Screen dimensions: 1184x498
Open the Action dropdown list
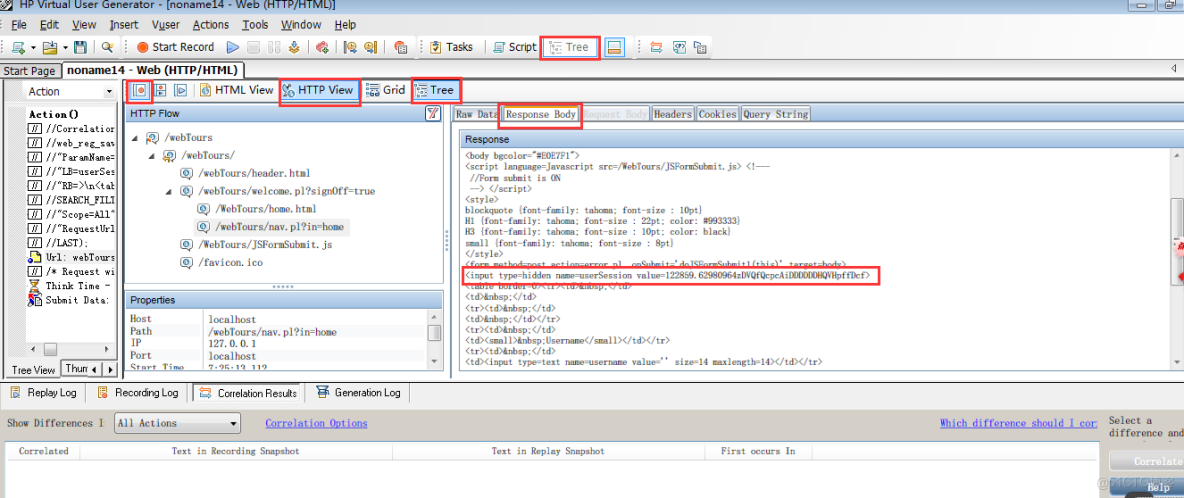(x=109, y=91)
